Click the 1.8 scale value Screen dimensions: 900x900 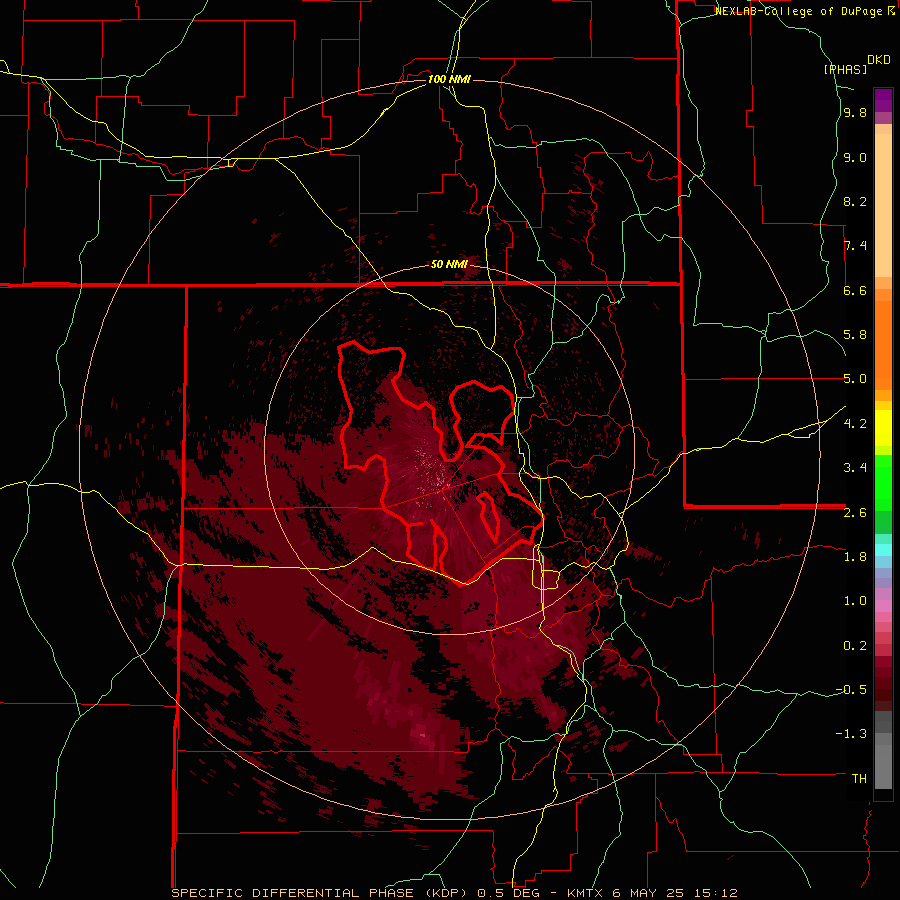(855, 557)
